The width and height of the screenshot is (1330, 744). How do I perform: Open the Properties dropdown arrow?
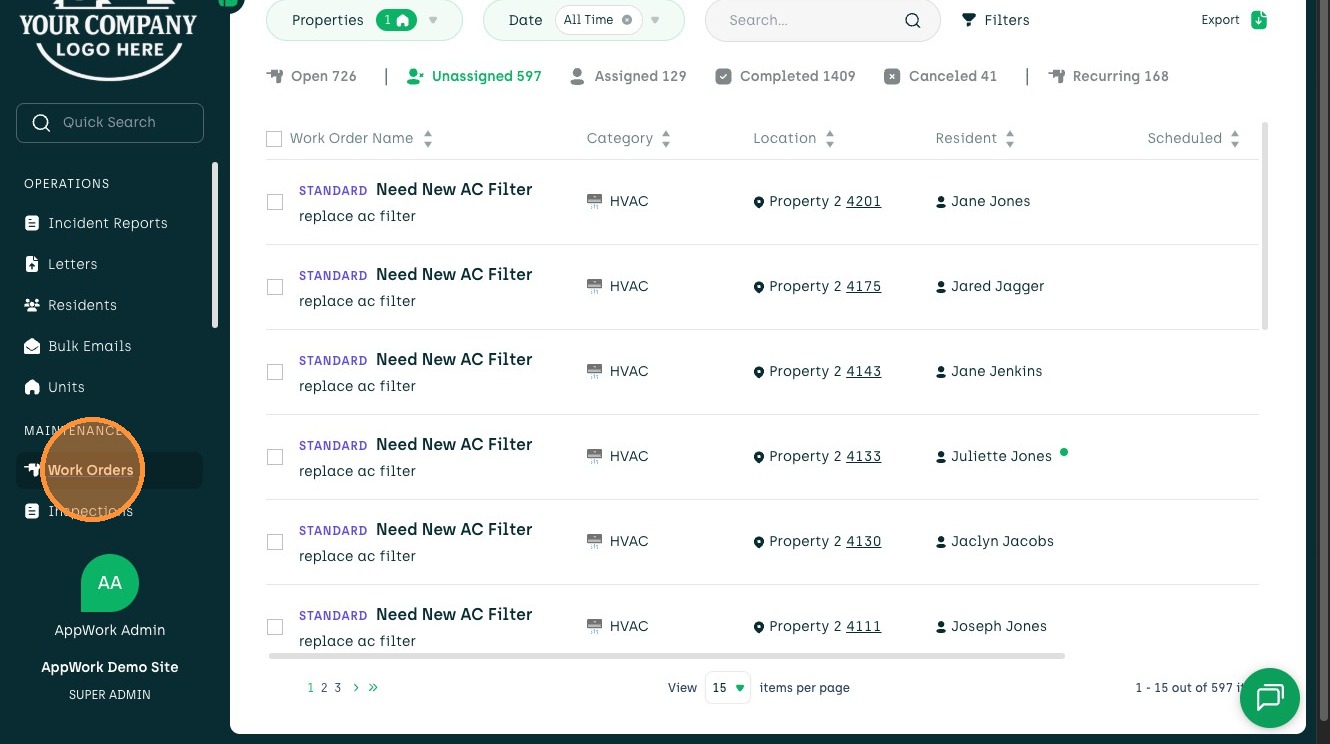coord(433,20)
